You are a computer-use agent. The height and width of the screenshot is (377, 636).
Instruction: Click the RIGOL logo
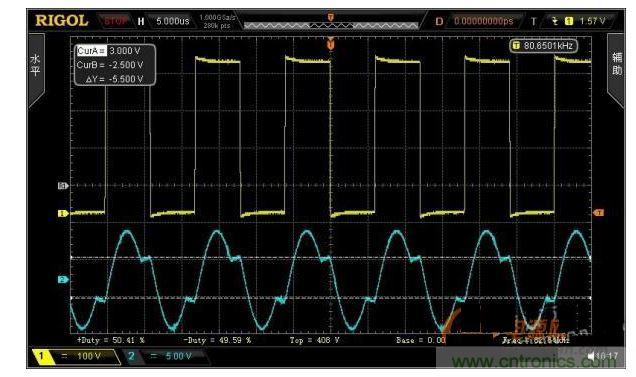(62, 21)
